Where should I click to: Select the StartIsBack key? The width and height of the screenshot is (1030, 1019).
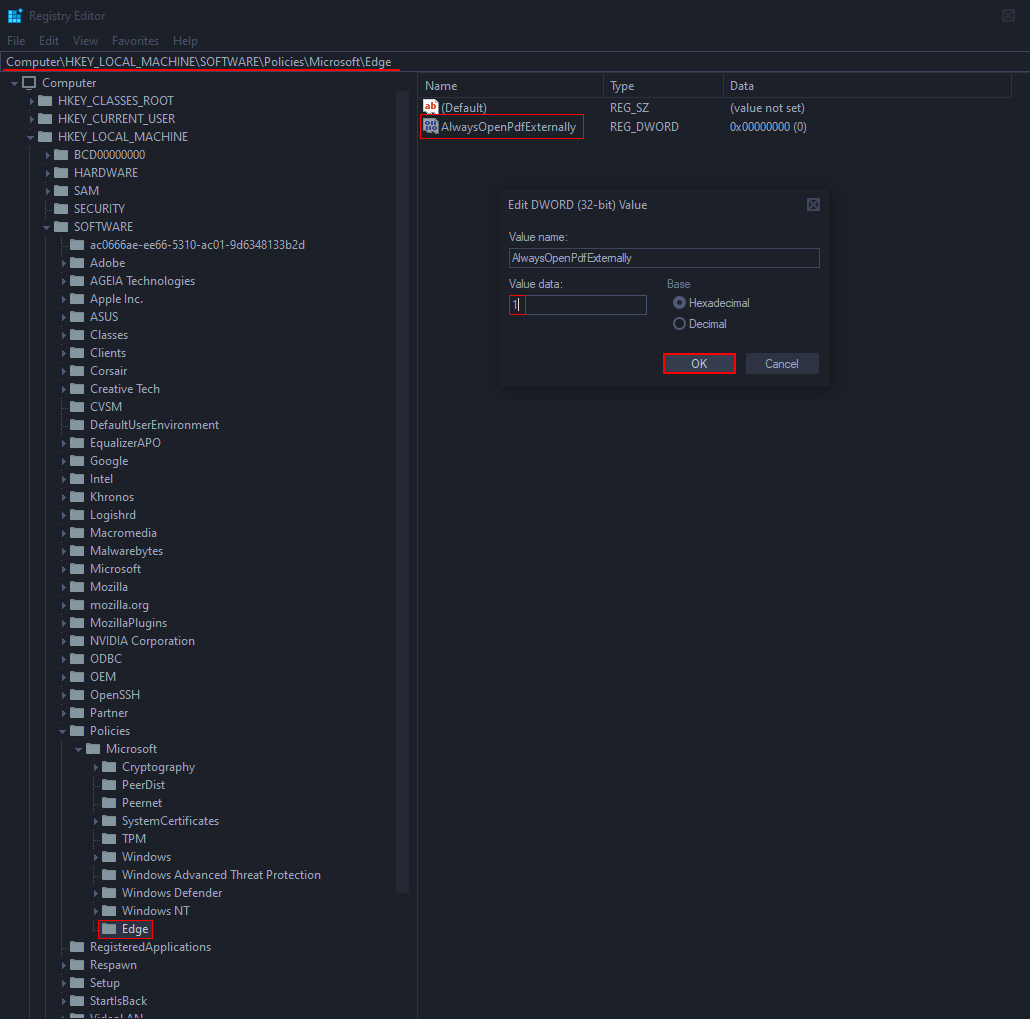118,1001
